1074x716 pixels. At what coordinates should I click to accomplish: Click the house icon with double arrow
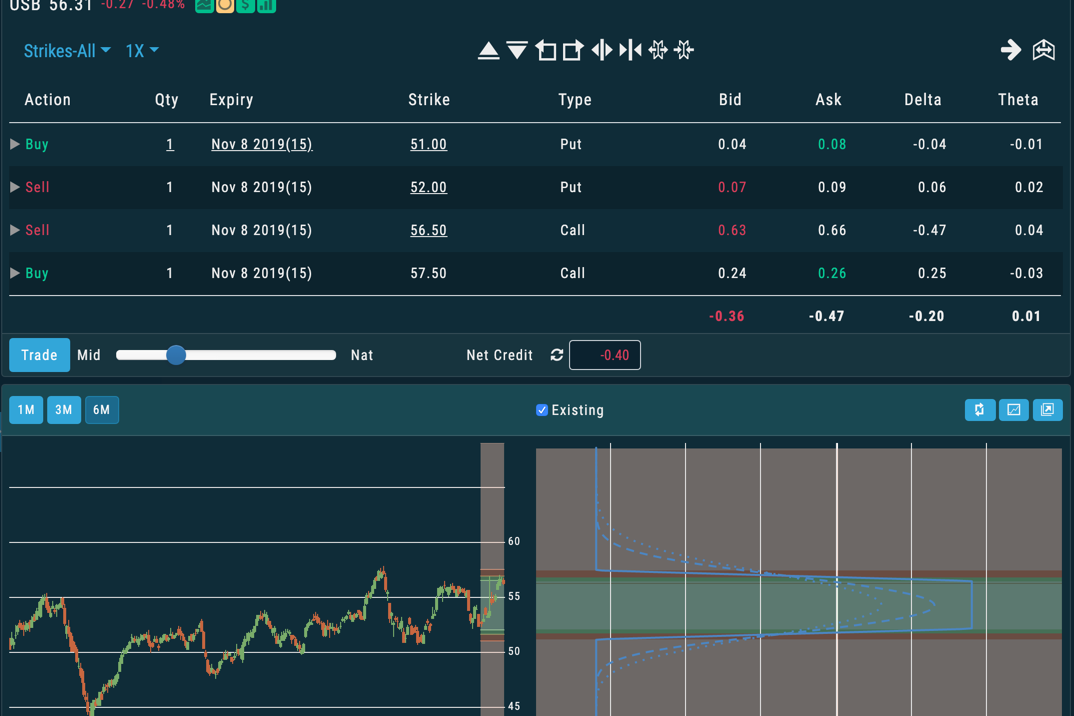click(x=1043, y=50)
